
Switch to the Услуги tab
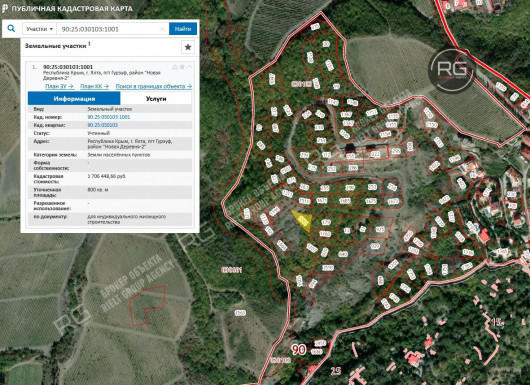tap(156, 99)
